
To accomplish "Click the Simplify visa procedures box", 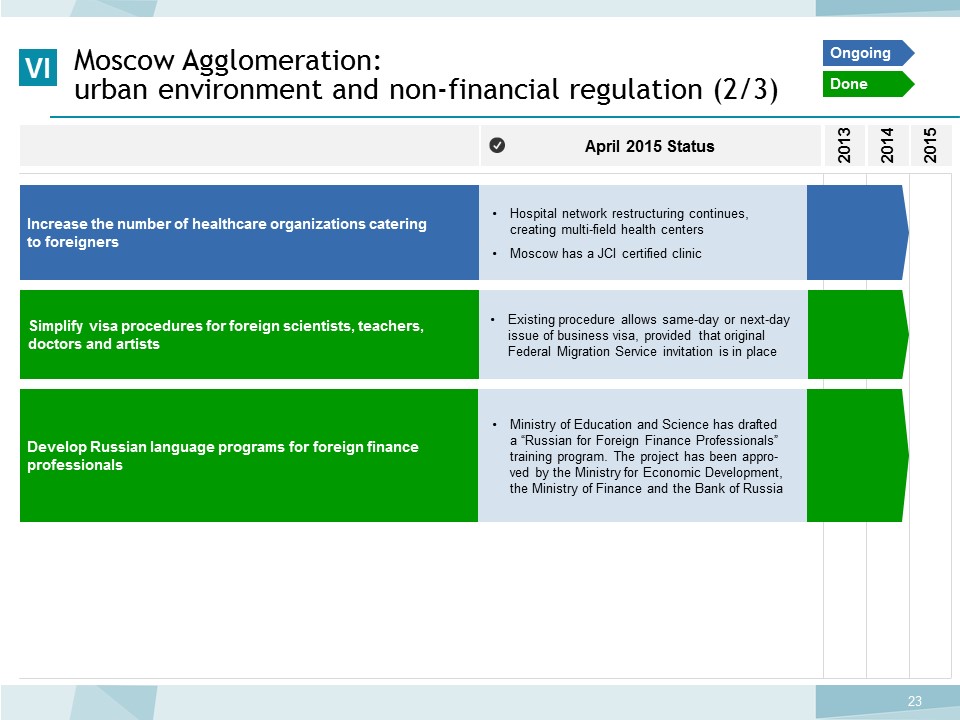I will pos(249,334).
